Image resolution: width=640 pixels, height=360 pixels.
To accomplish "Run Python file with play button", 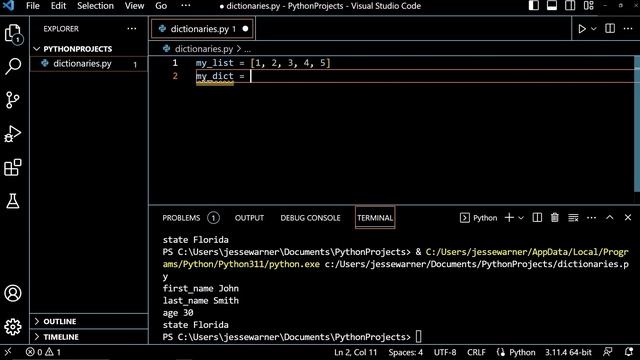I will pyautogui.click(x=582, y=29).
